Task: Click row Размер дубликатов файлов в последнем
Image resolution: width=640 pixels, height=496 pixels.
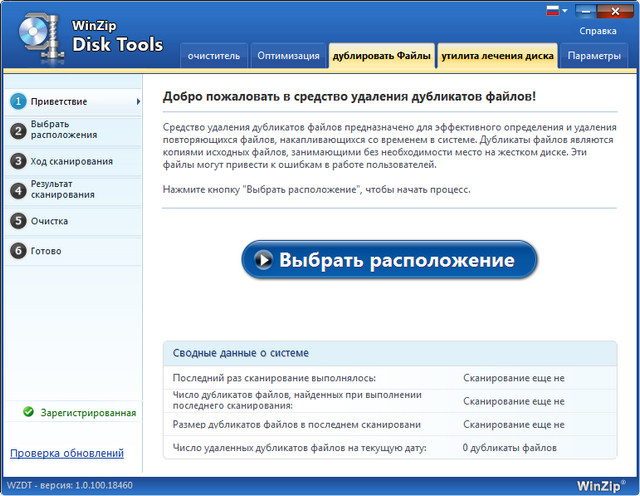Action: click(390, 424)
